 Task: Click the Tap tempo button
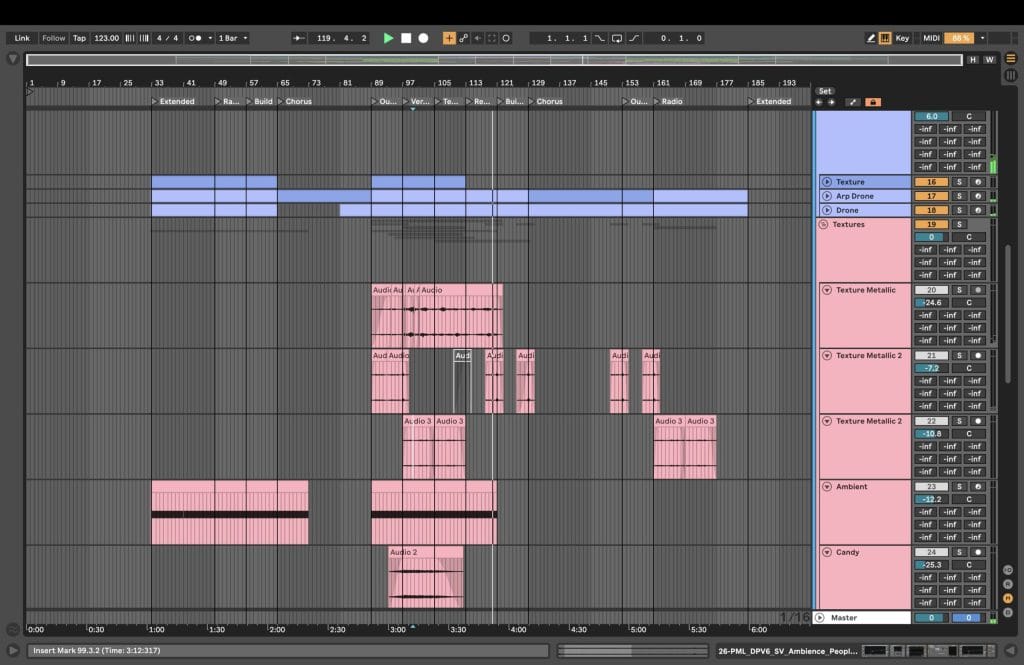coord(79,38)
